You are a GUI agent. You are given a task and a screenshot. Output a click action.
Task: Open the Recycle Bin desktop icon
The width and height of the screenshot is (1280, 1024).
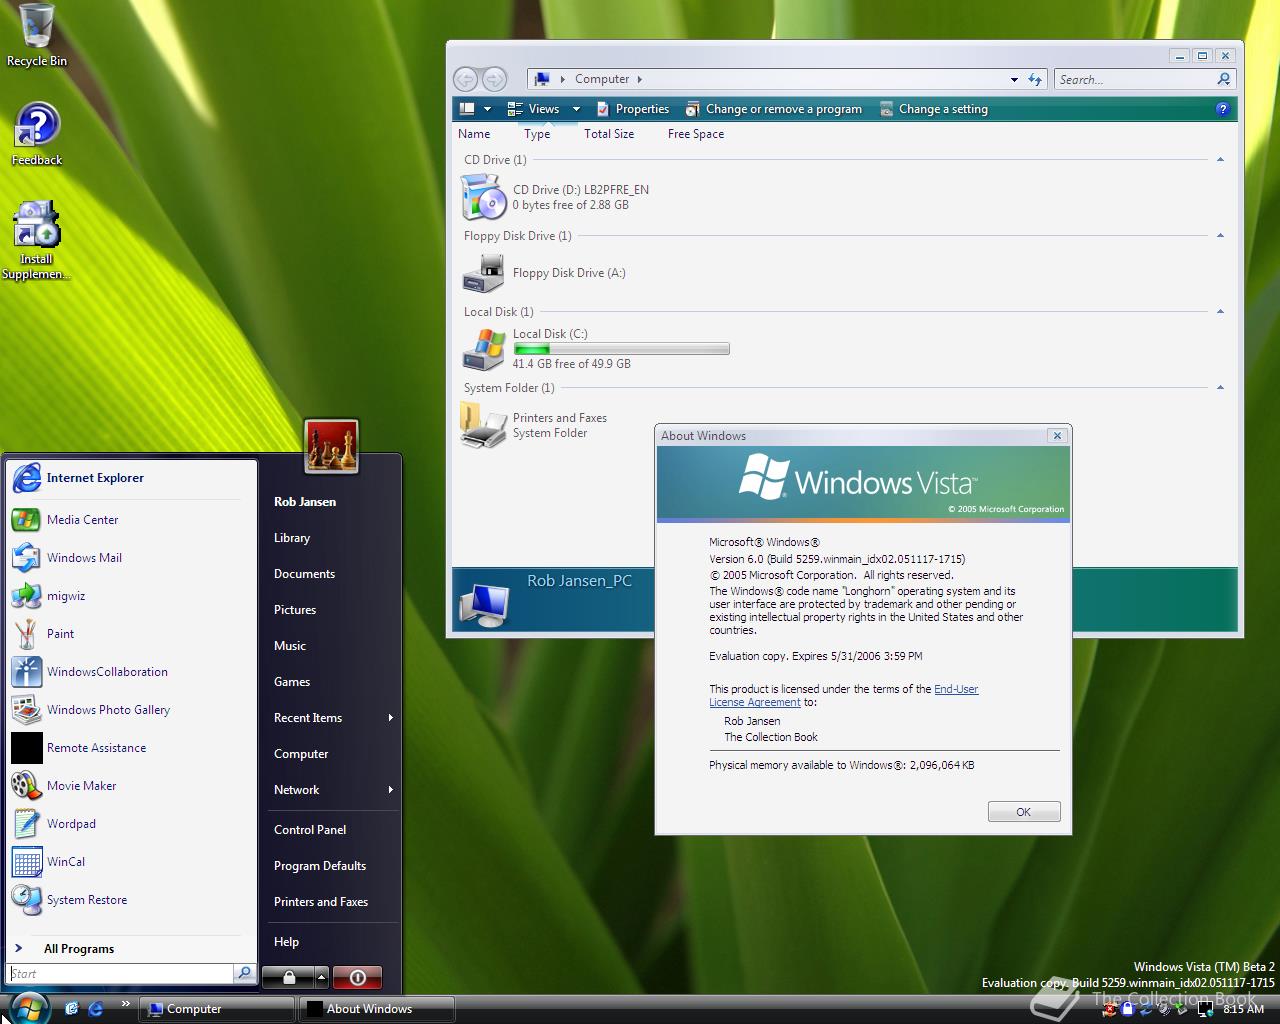click(x=36, y=35)
